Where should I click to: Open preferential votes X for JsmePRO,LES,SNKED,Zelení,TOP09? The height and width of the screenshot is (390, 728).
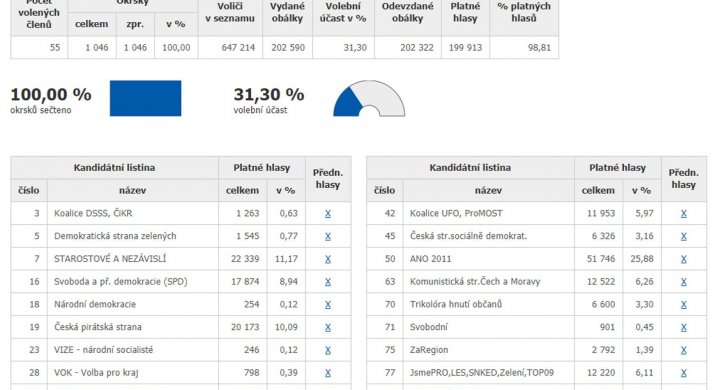pyautogui.click(x=683, y=373)
